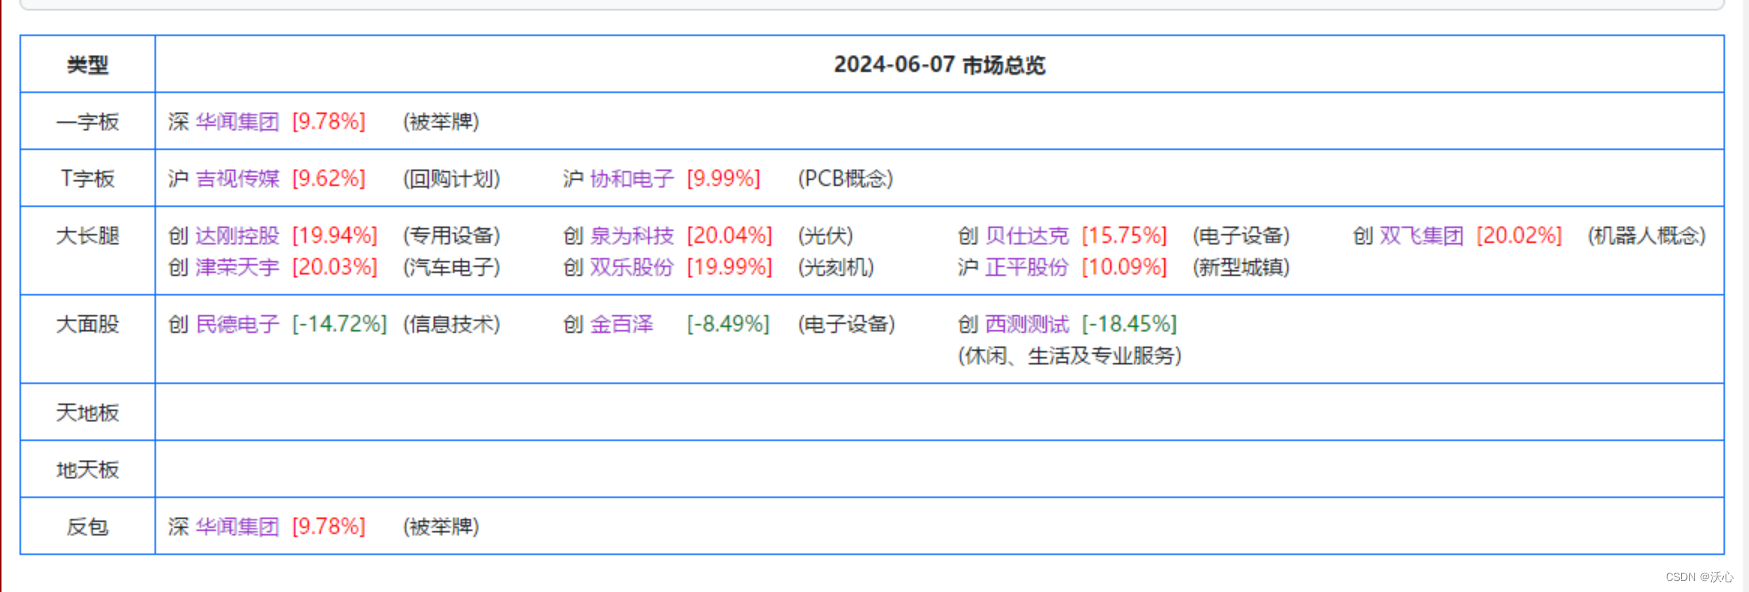The image size is (1749, 592).
Task: Open 双乐股份 stock link
Action: pyautogui.click(x=632, y=268)
